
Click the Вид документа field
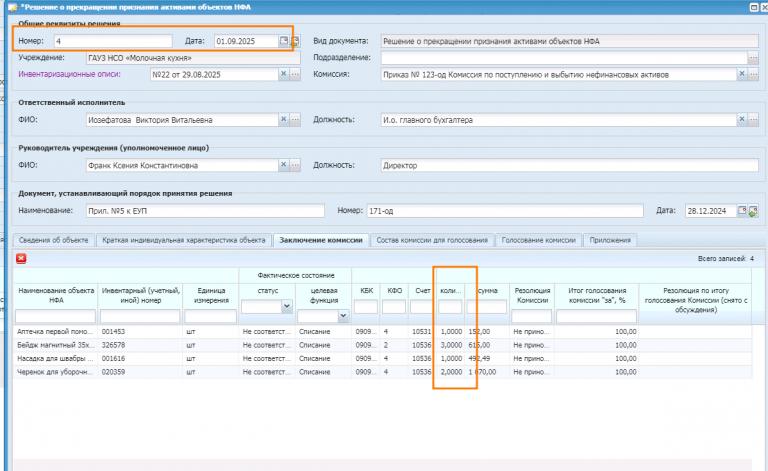pyautogui.click(x=570, y=41)
